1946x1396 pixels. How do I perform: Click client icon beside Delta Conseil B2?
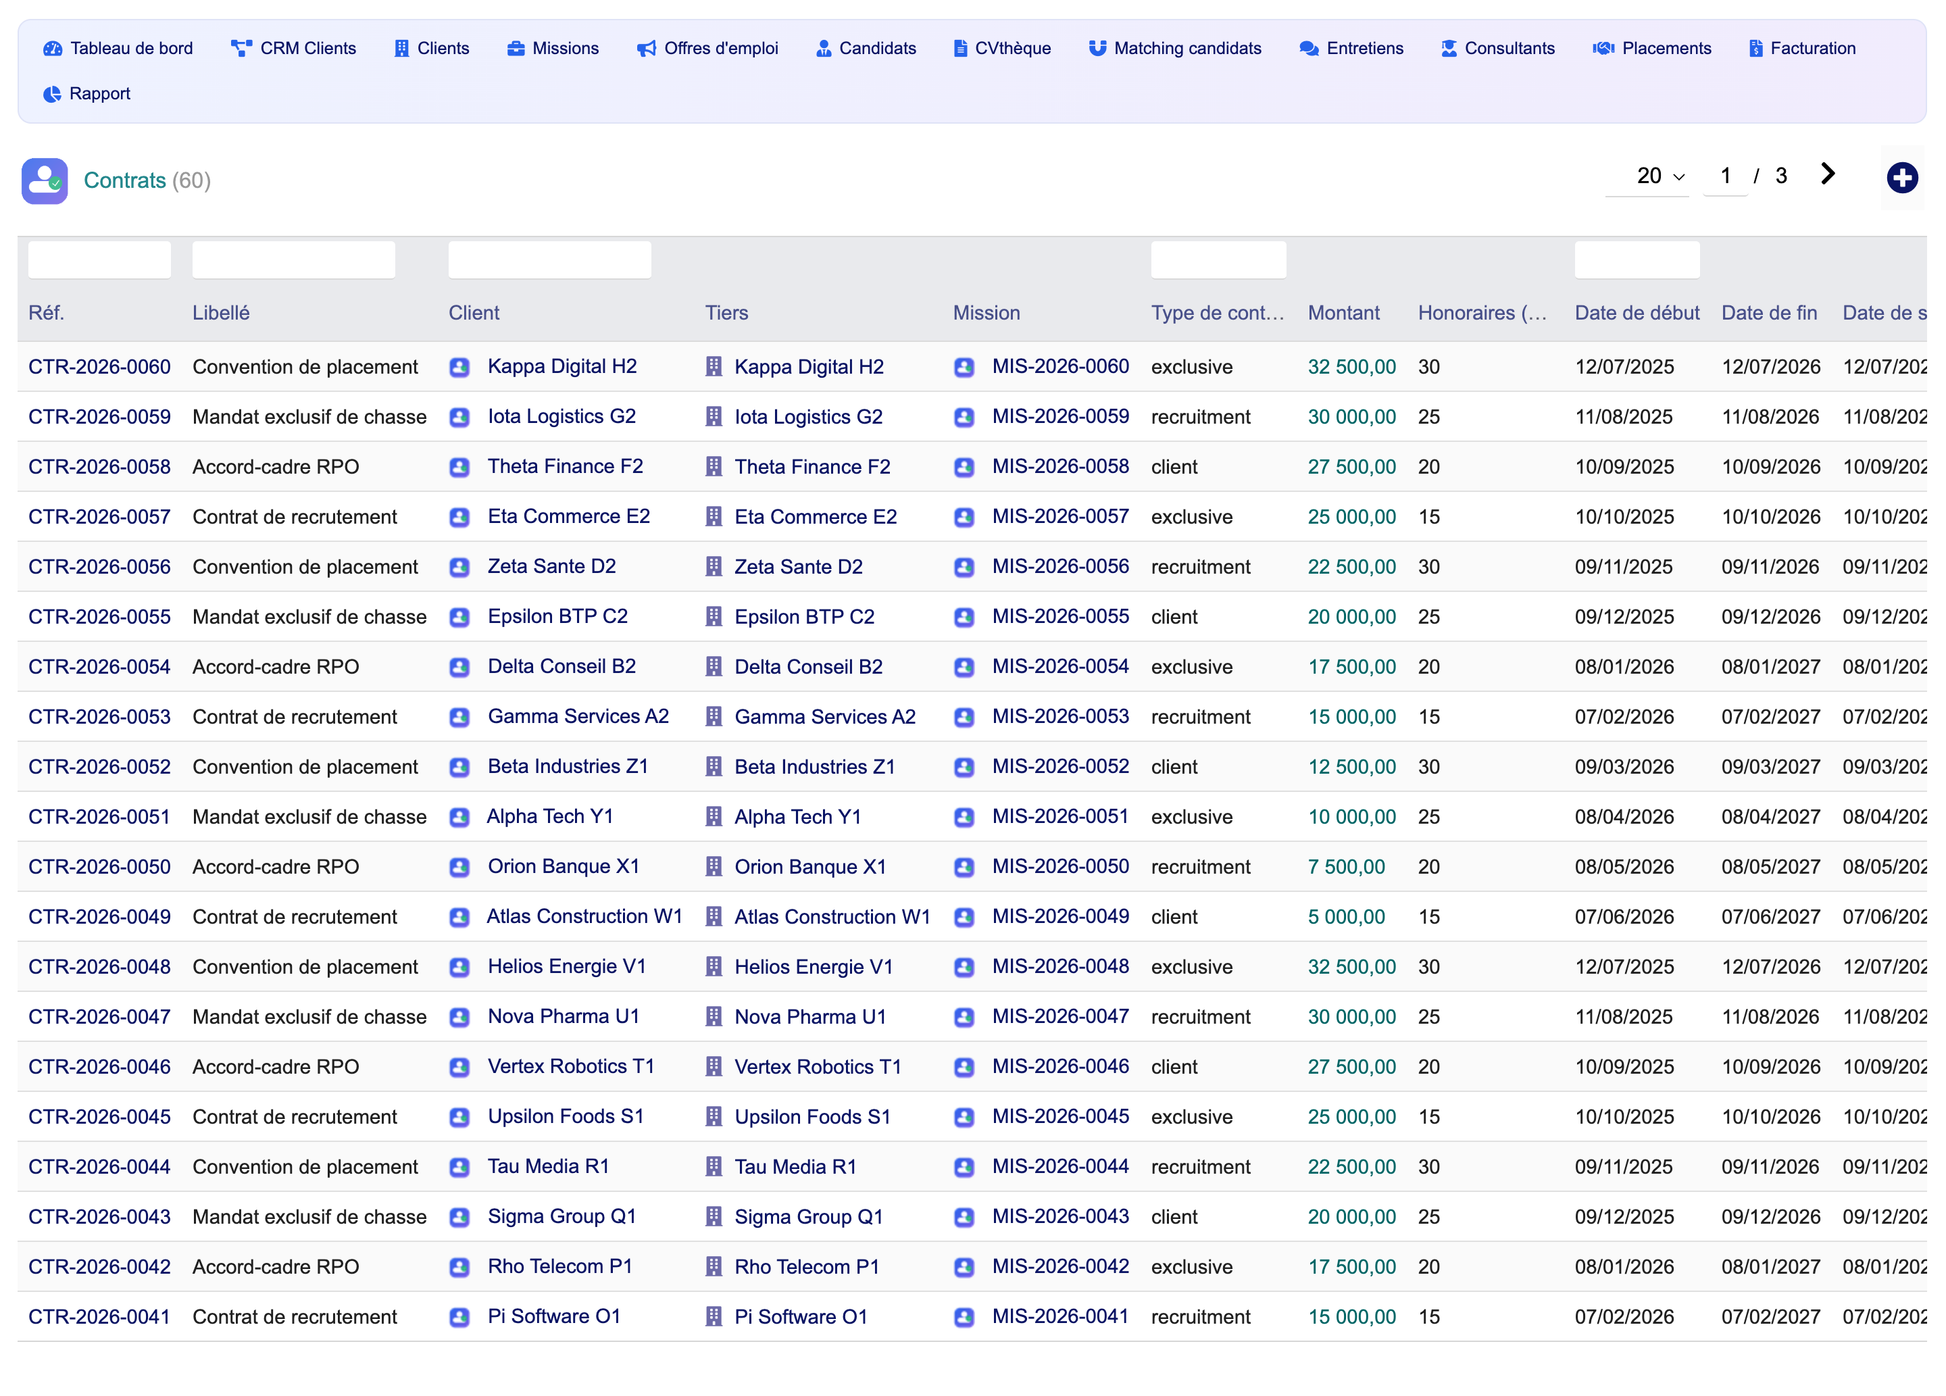(460, 667)
